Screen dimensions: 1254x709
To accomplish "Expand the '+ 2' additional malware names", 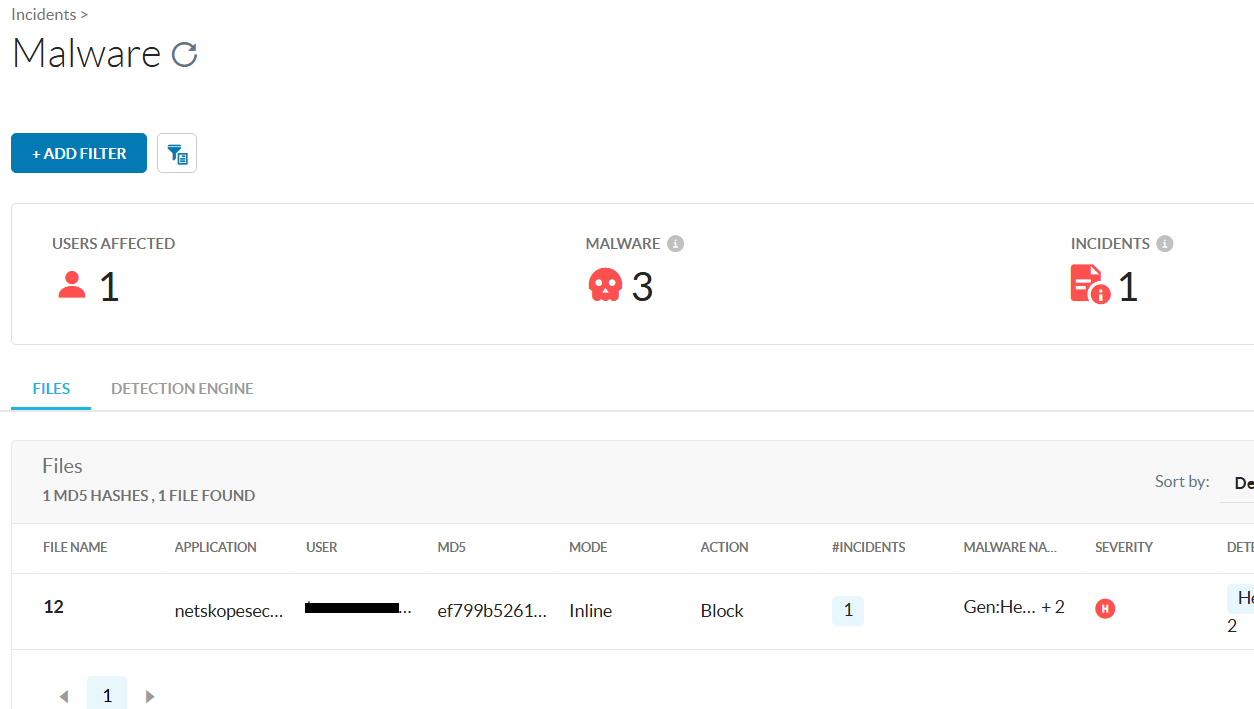I will (1053, 607).
